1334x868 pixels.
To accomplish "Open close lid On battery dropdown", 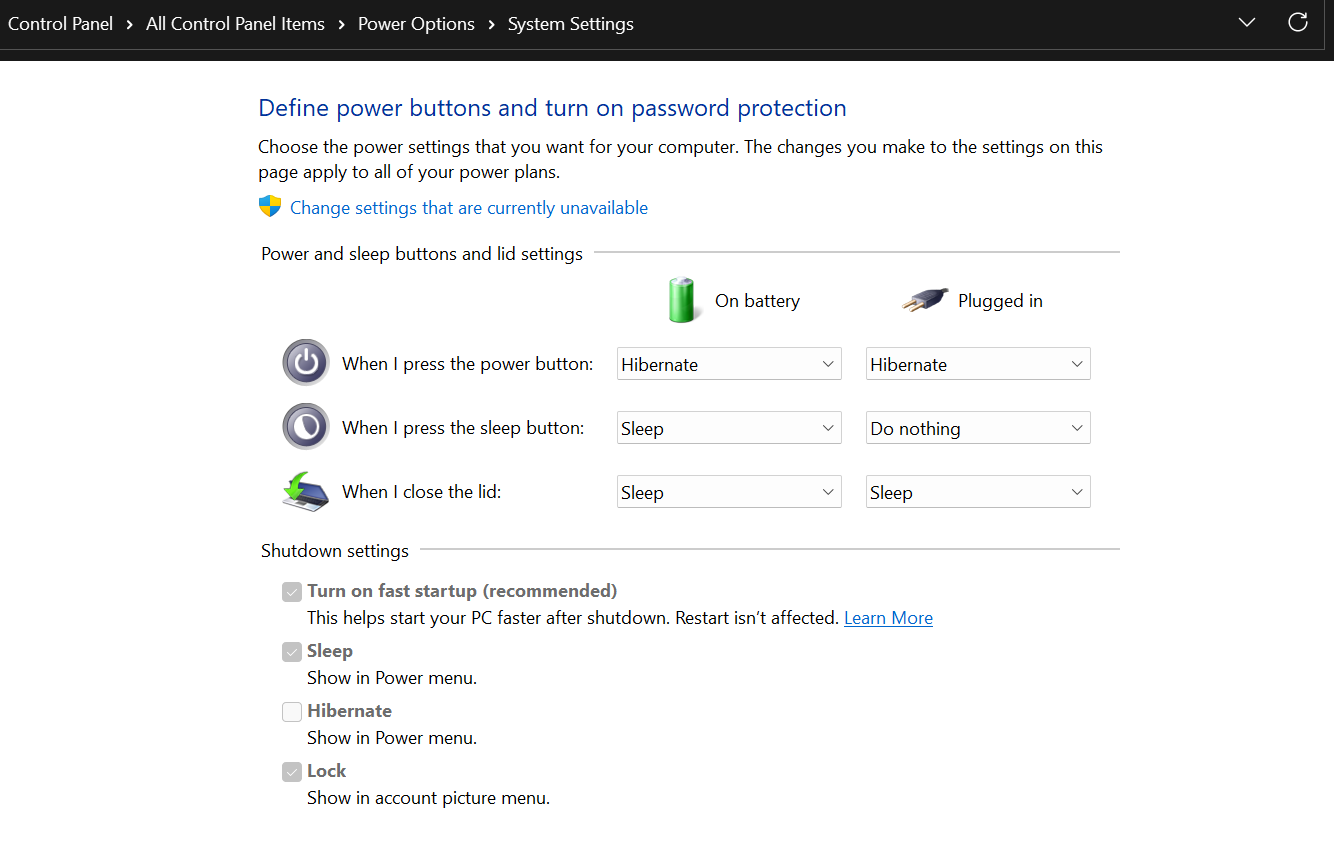I will click(x=728, y=492).
